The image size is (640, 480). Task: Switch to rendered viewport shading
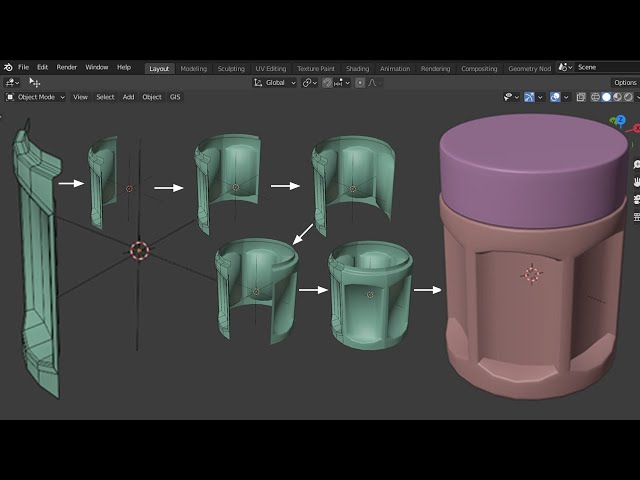tap(628, 97)
